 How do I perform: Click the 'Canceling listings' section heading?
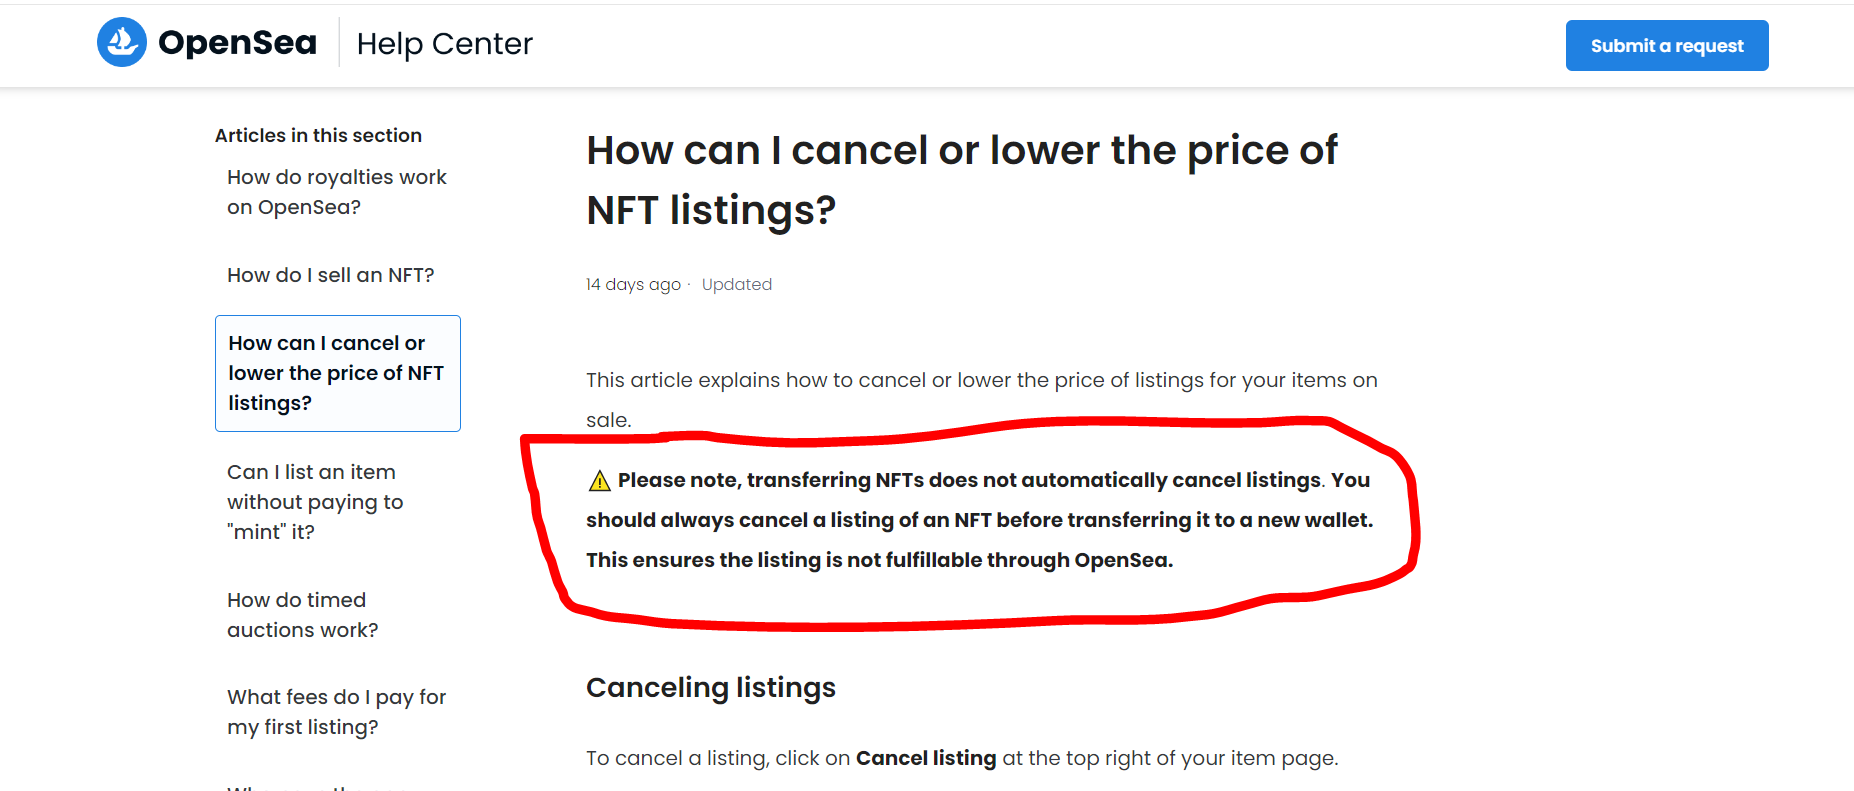click(x=711, y=688)
